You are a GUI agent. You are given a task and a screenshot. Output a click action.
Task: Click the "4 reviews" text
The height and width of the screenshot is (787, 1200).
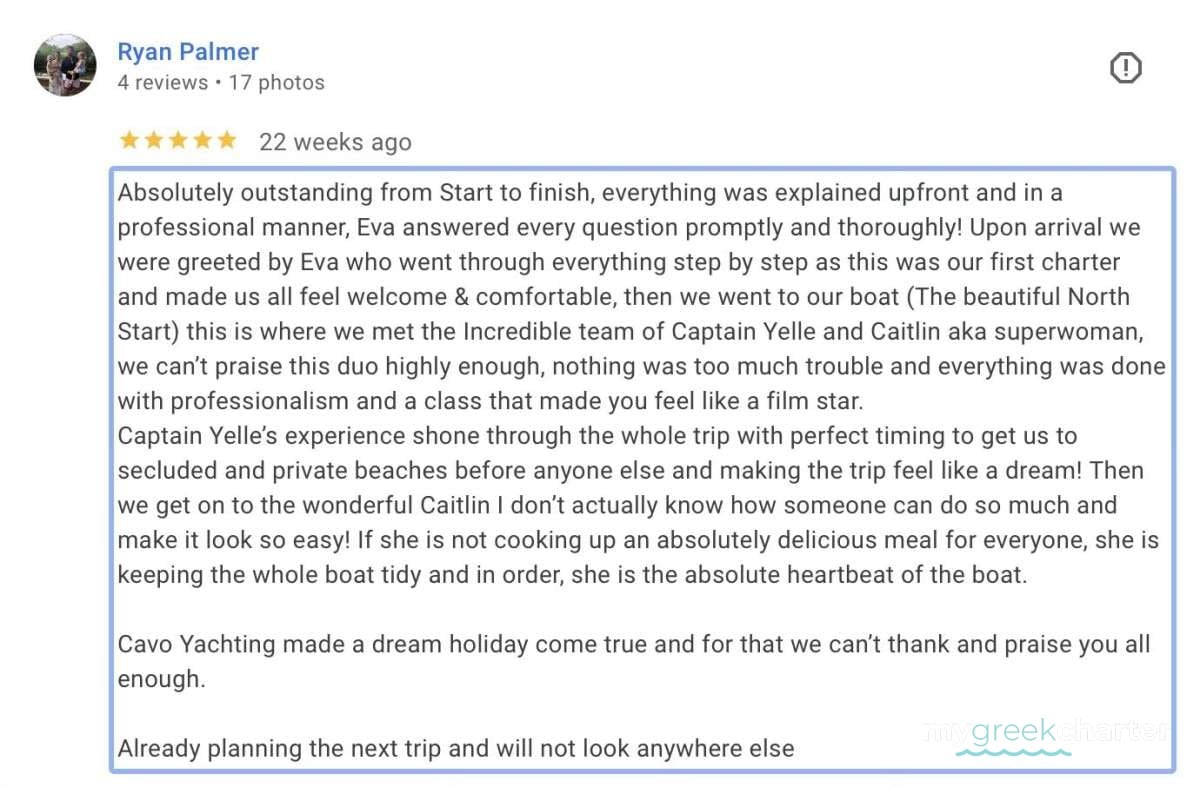(162, 83)
